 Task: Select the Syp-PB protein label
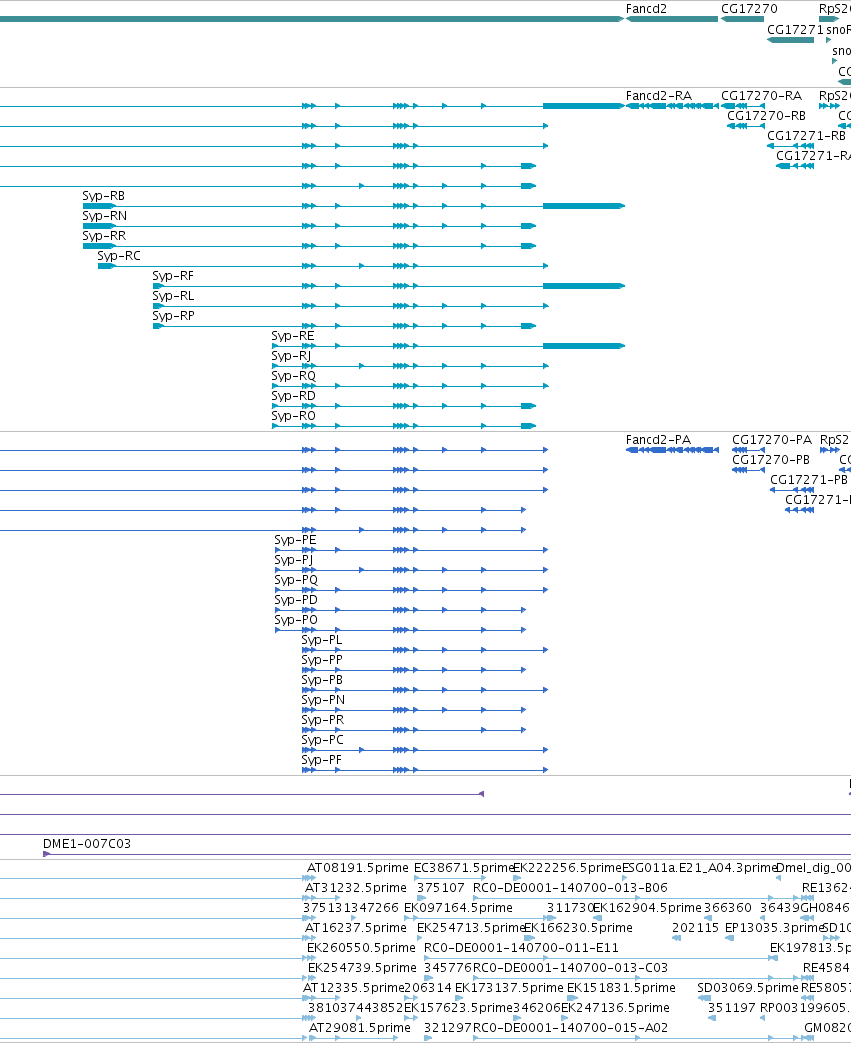[322, 679]
